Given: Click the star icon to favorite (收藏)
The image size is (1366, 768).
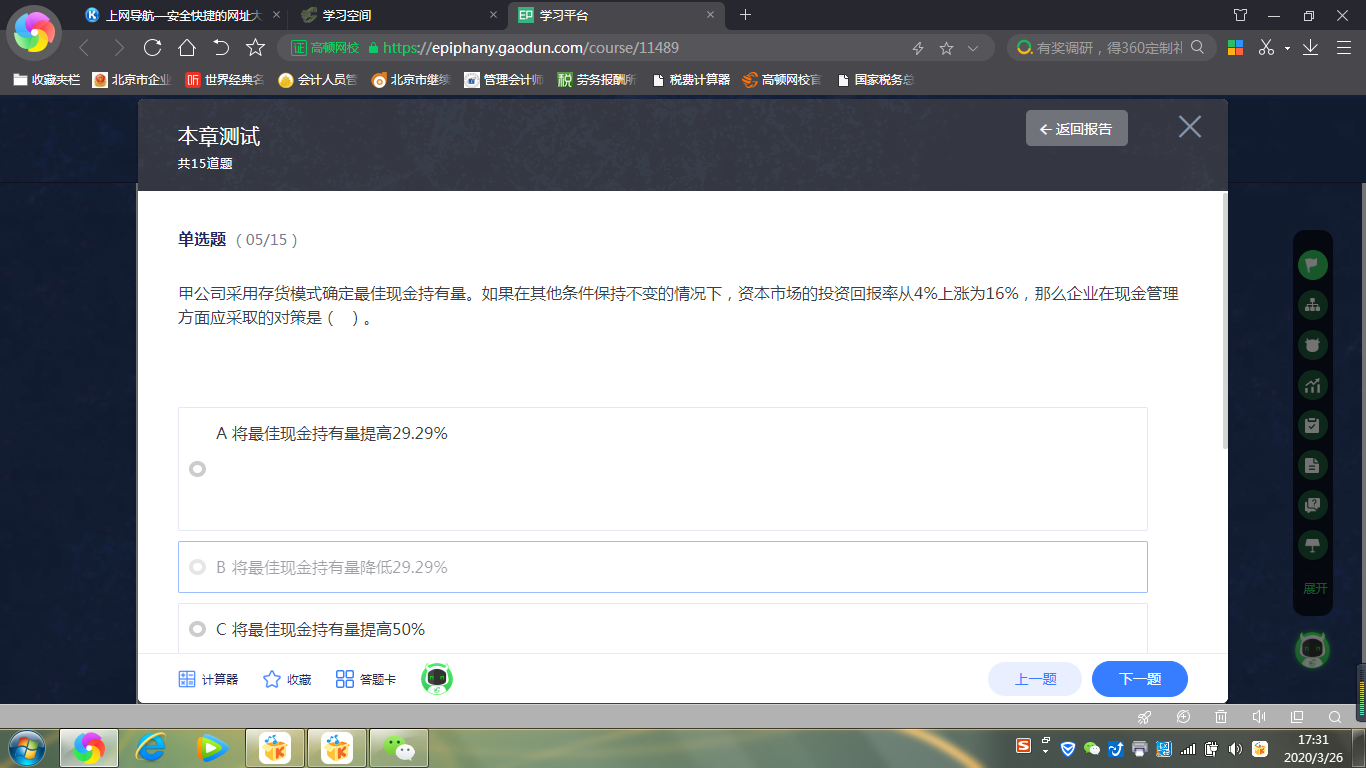Looking at the screenshot, I should pos(286,679).
